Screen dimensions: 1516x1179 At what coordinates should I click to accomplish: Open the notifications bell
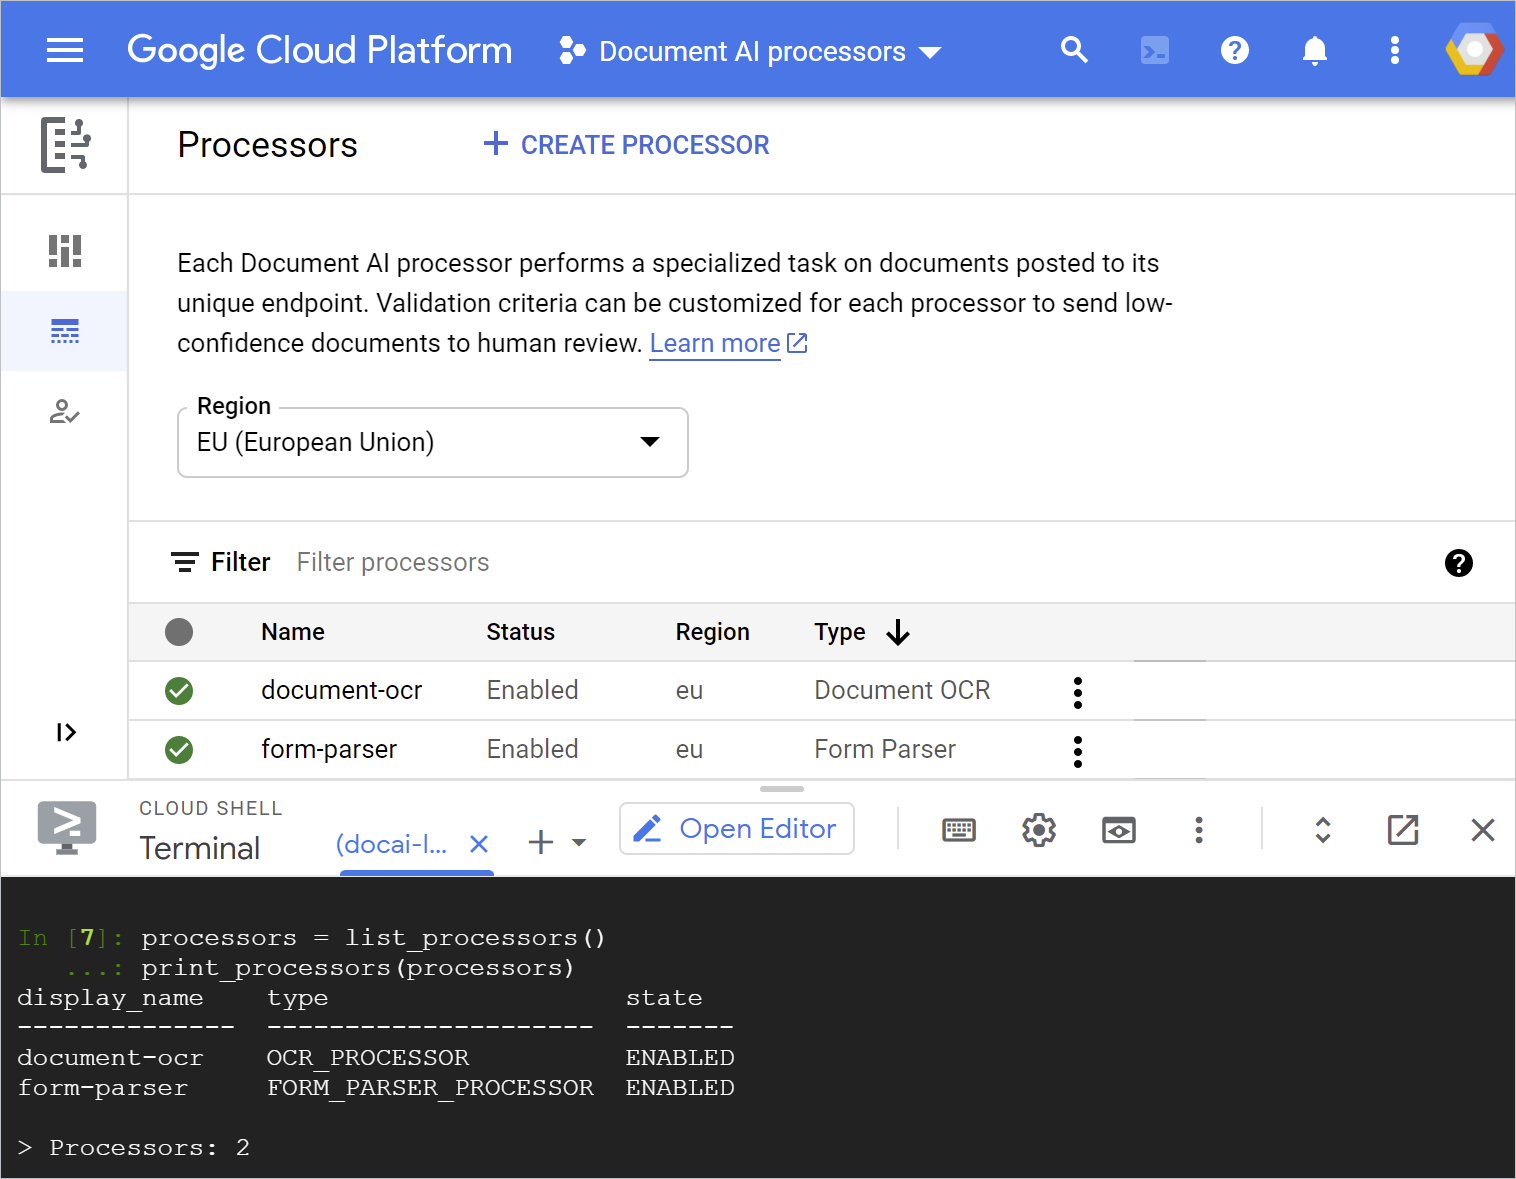[x=1314, y=50]
